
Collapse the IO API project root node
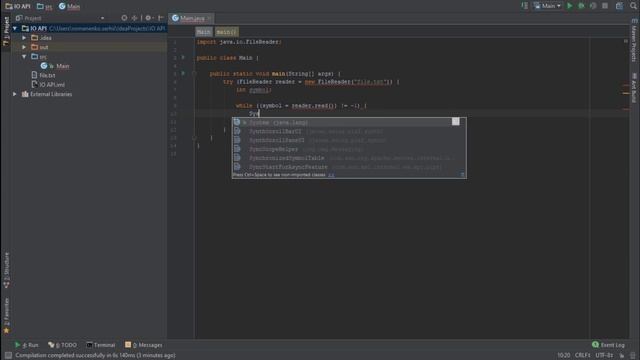click(x=15, y=28)
